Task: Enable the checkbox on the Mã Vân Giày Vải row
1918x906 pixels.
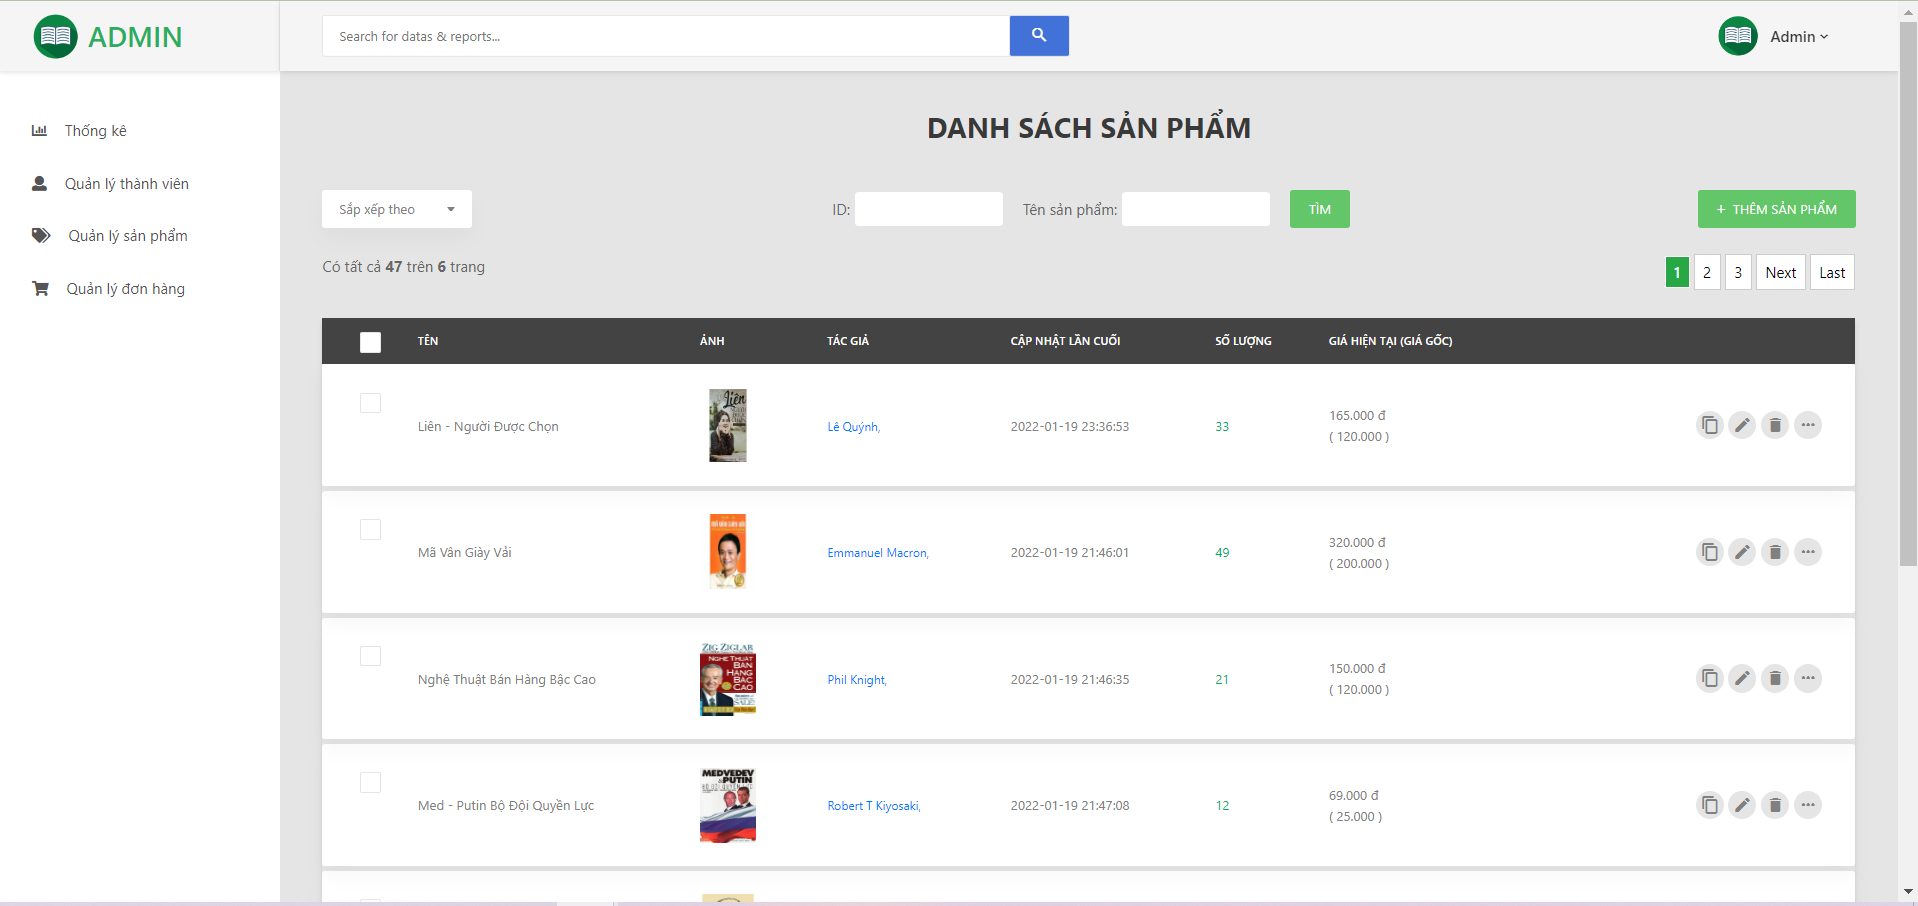Action: pos(370,529)
